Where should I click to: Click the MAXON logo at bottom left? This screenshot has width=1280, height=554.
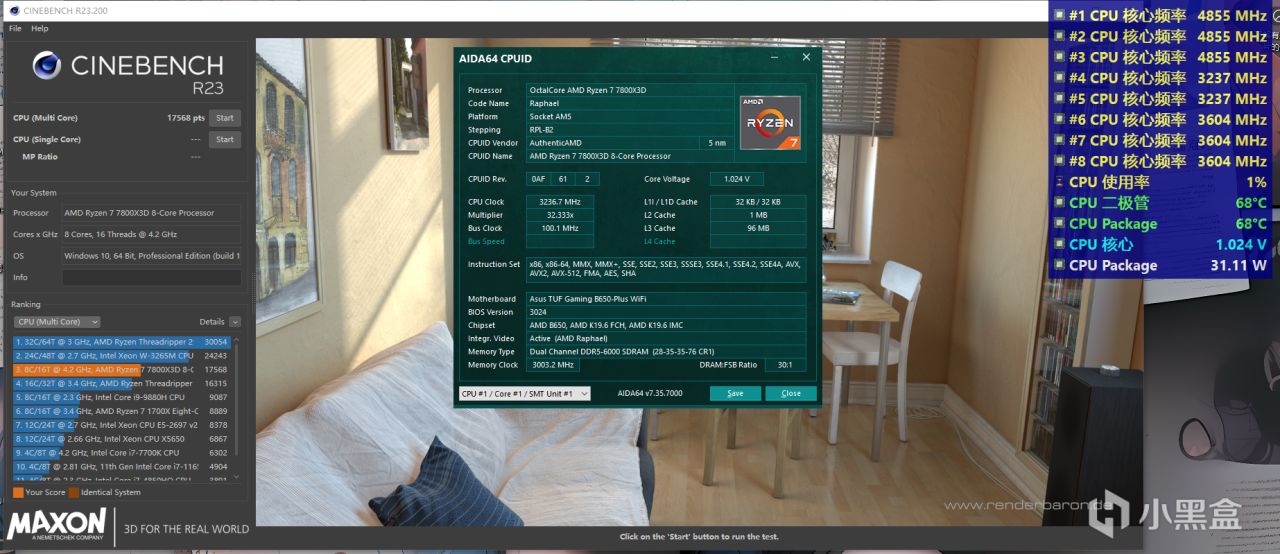coord(56,523)
